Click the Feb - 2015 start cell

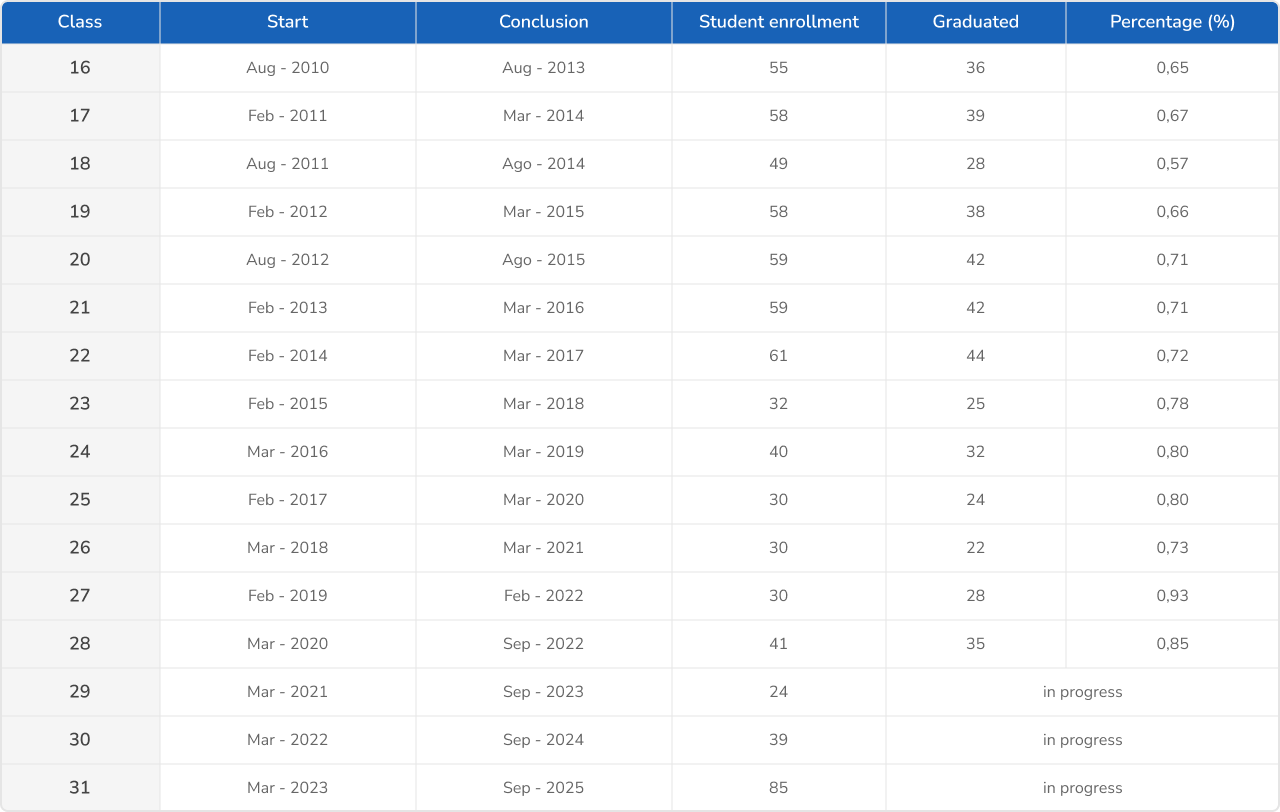288,404
